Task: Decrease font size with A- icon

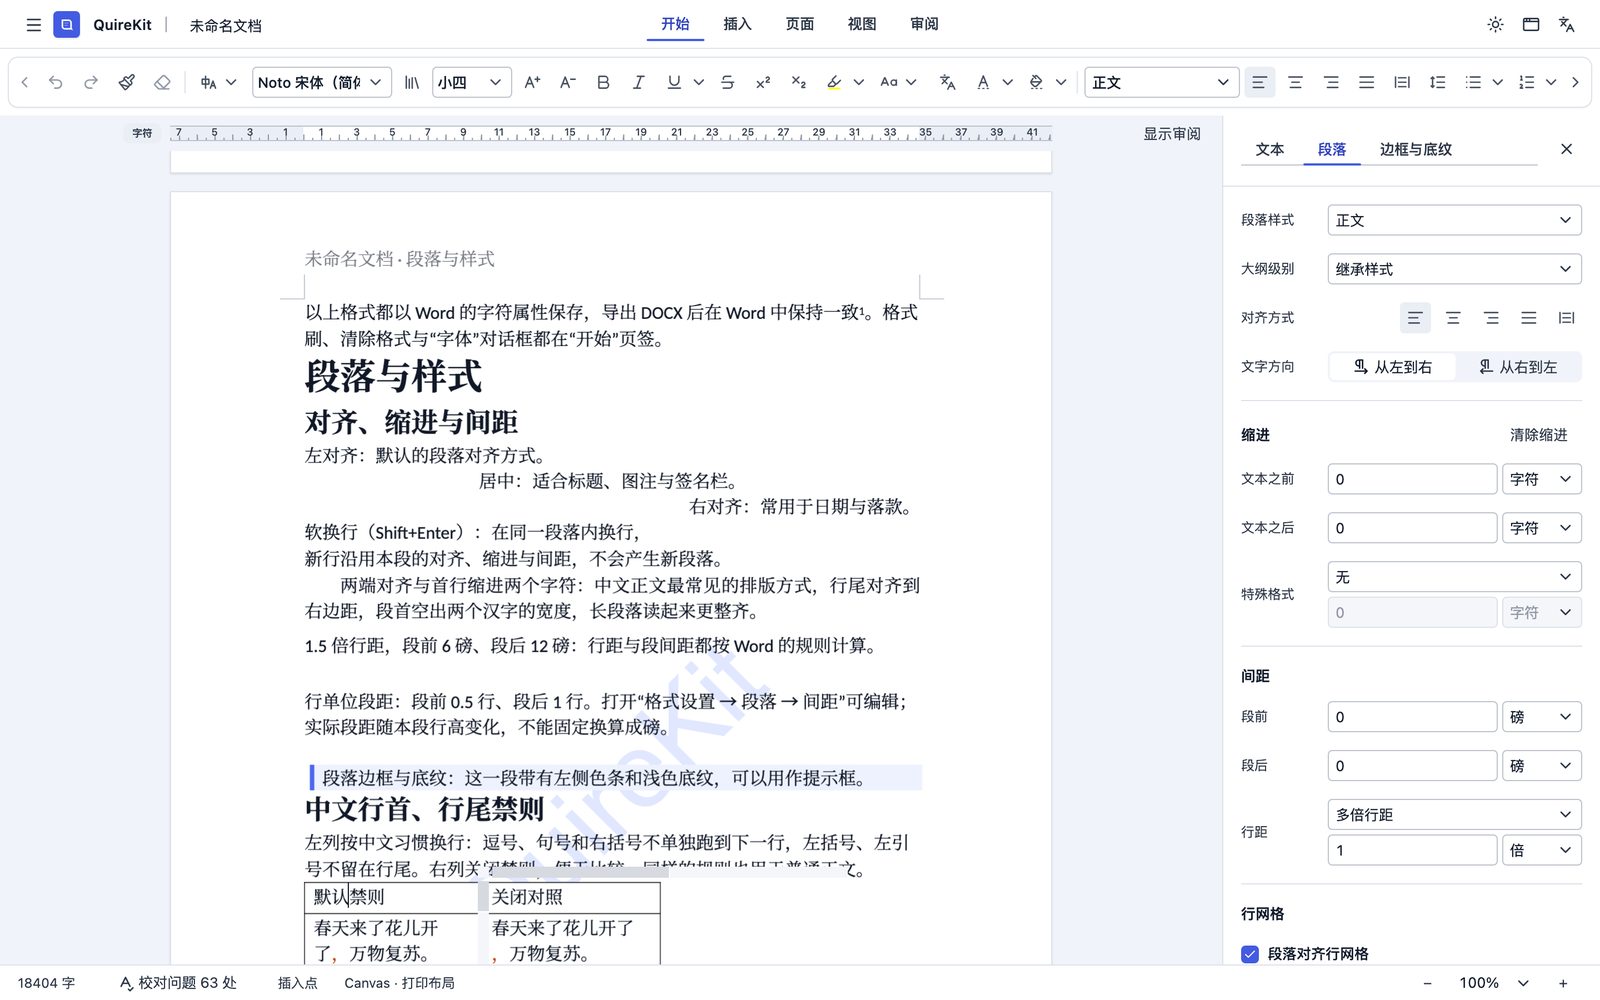Action: click(x=567, y=83)
